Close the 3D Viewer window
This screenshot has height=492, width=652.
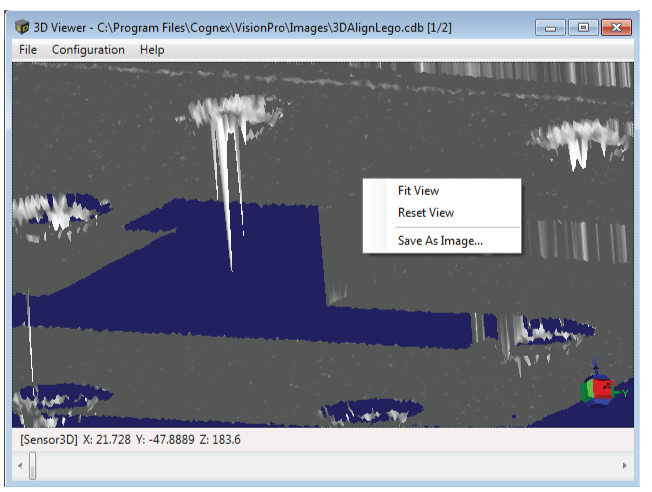[x=616, y=28]
